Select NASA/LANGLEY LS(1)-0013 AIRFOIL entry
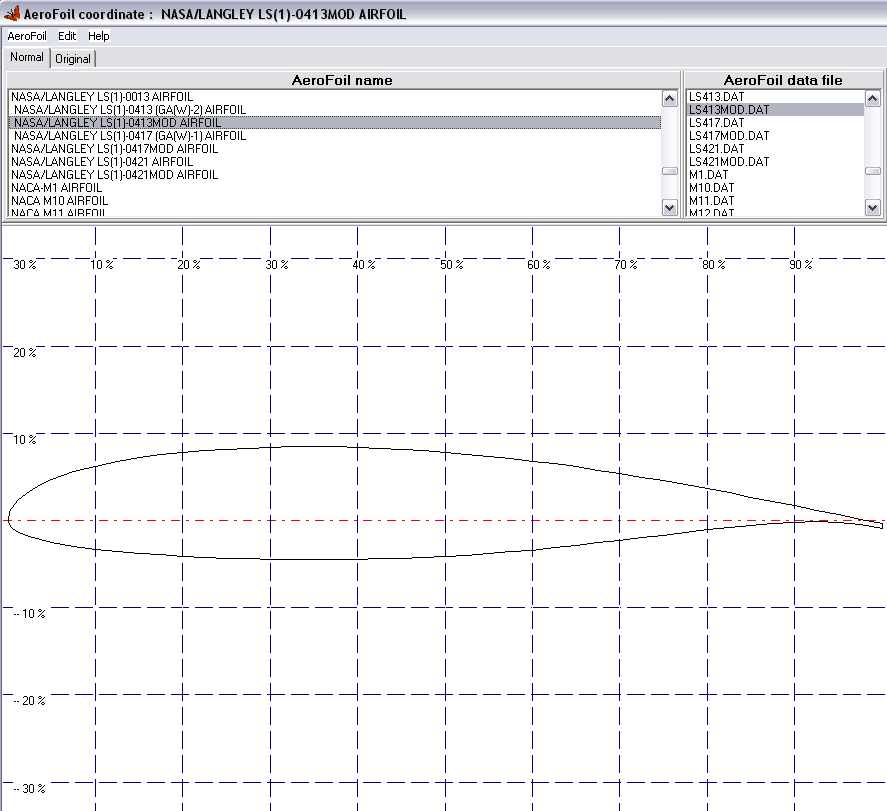The width and height of the screenshot is (887, 811). (102, 97)
